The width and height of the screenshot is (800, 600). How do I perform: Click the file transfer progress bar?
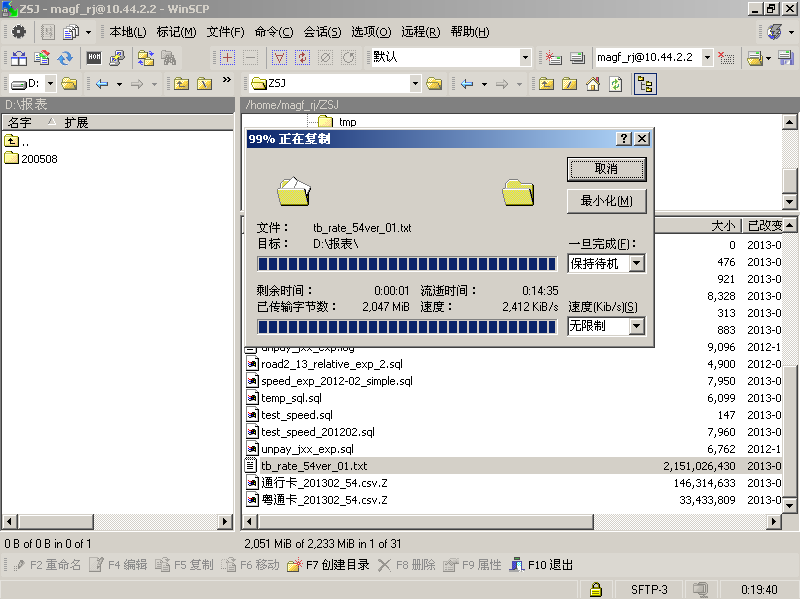tap(407, 264)
